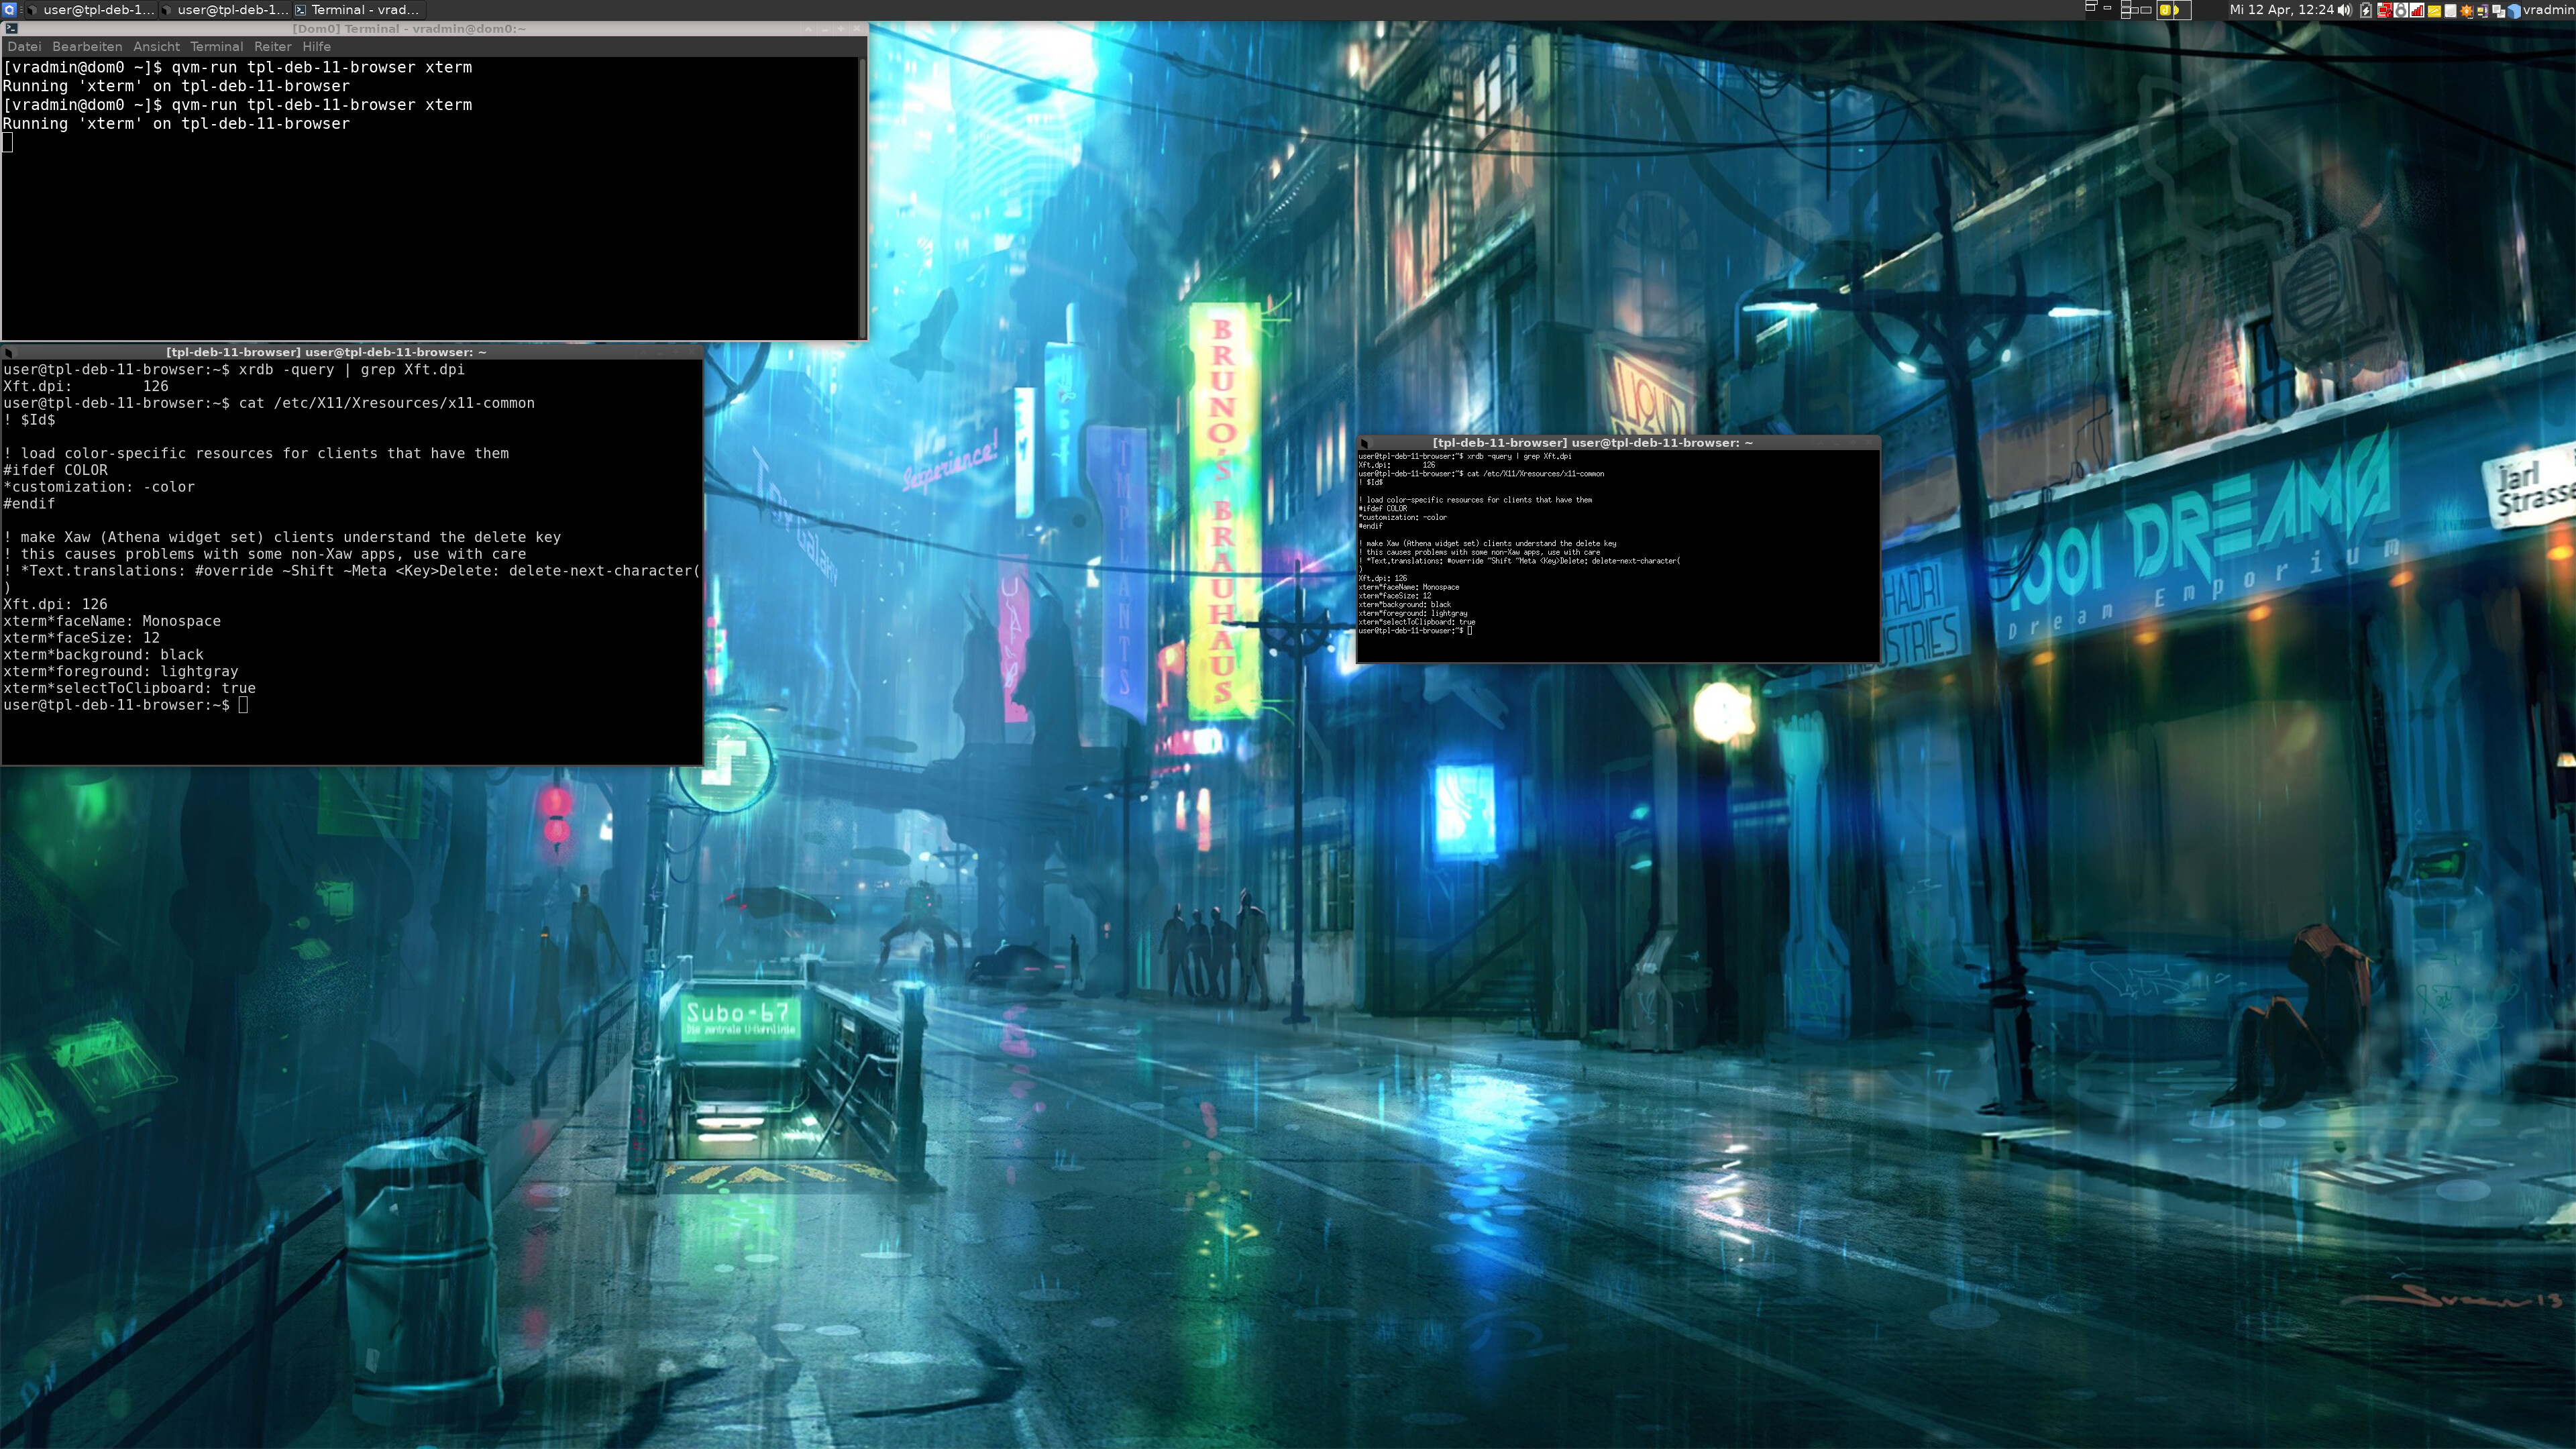Click 'xterm*selectToClipboard: true' in large xterm

tap(129, 689)
